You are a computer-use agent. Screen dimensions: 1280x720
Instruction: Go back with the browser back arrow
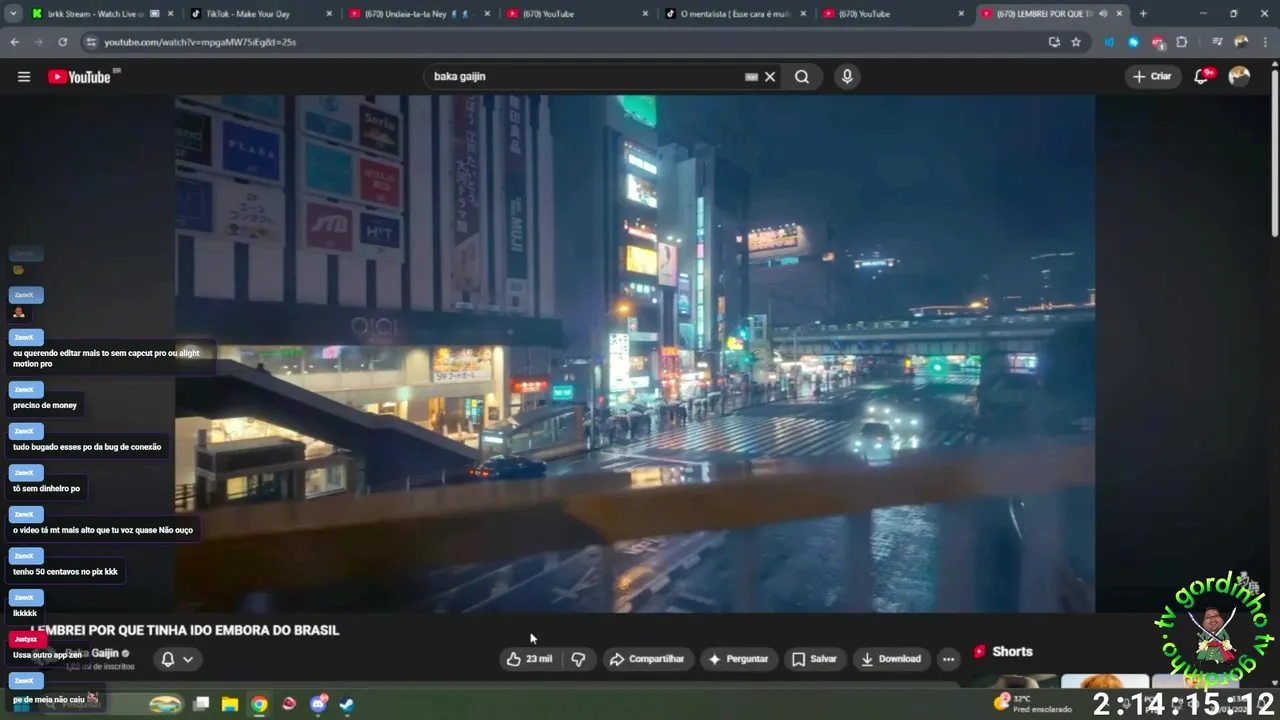pos(14,42)
